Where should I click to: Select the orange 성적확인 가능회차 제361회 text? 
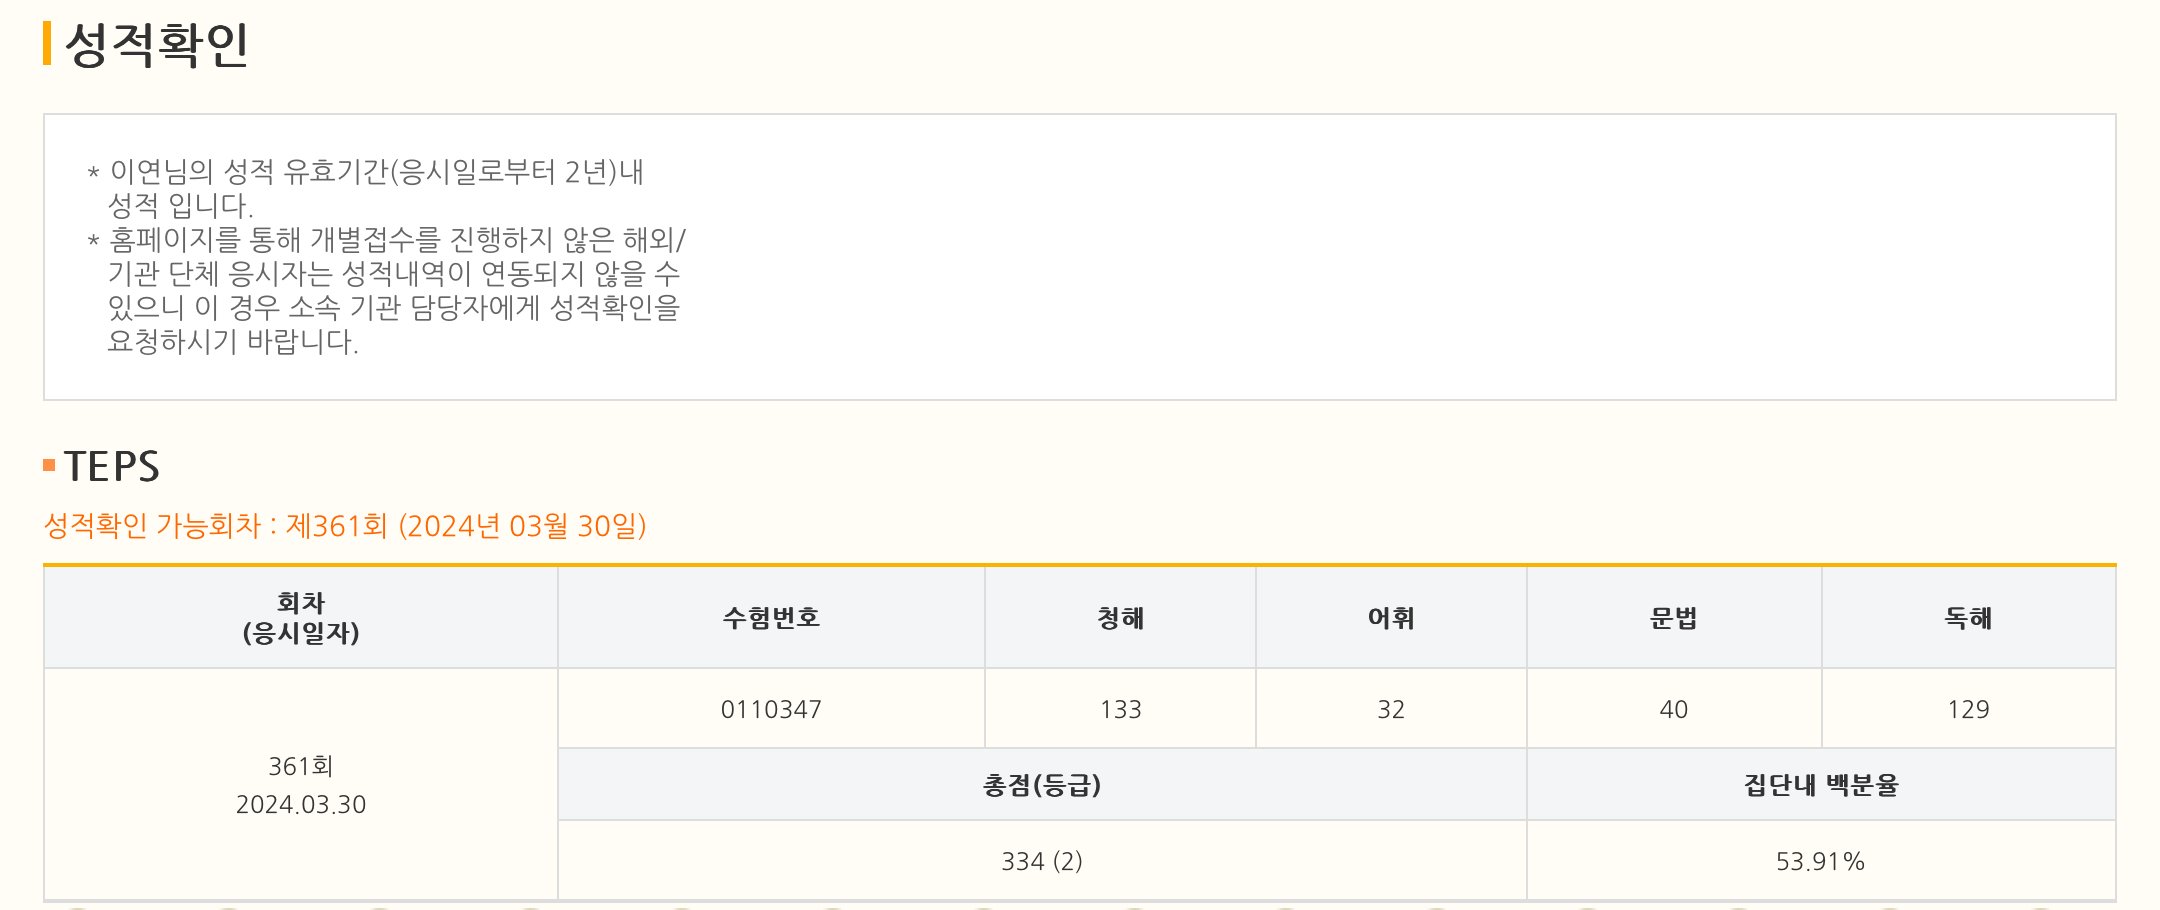[345, 526]
